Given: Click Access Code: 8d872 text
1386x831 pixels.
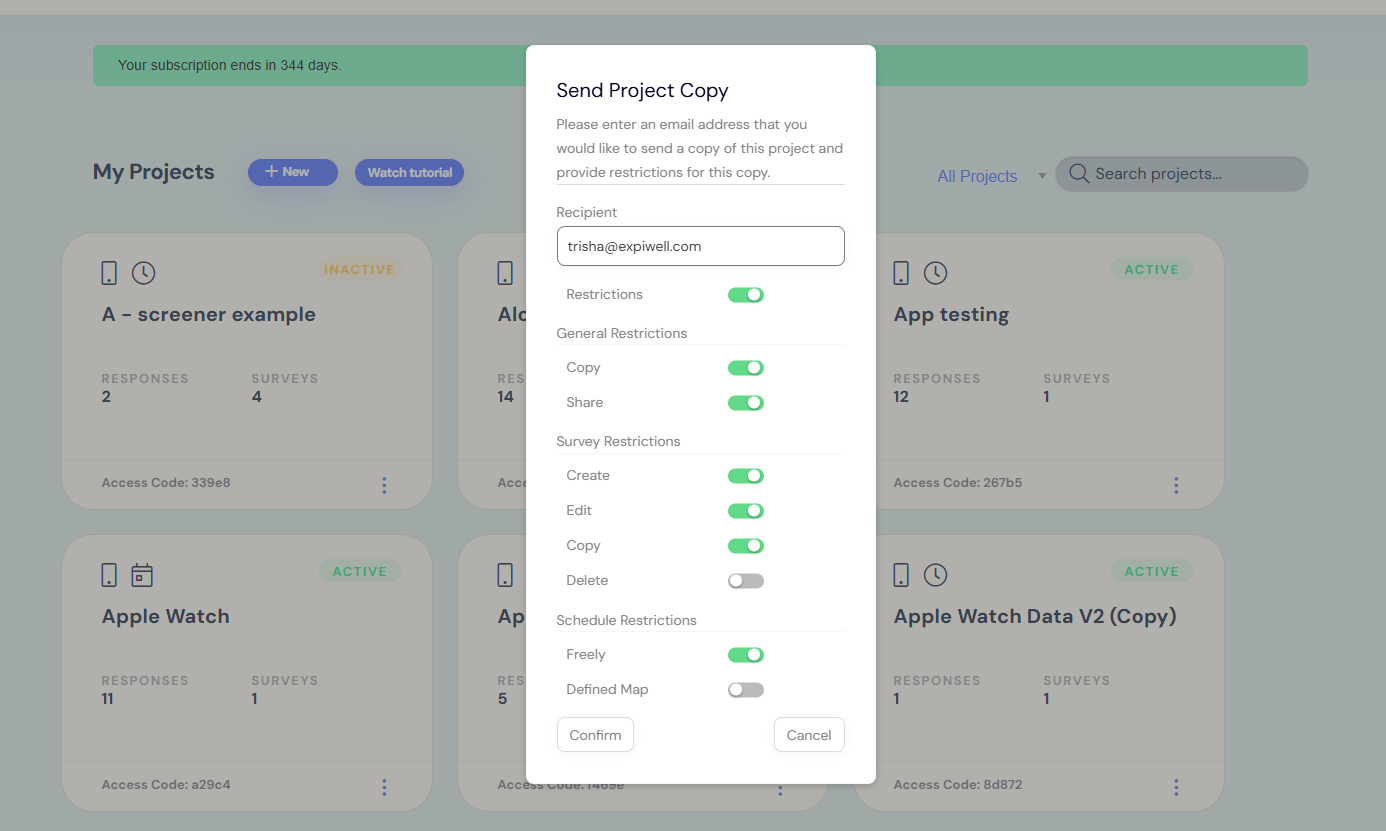Looking at the screenshot, I should tap(958, 785).
